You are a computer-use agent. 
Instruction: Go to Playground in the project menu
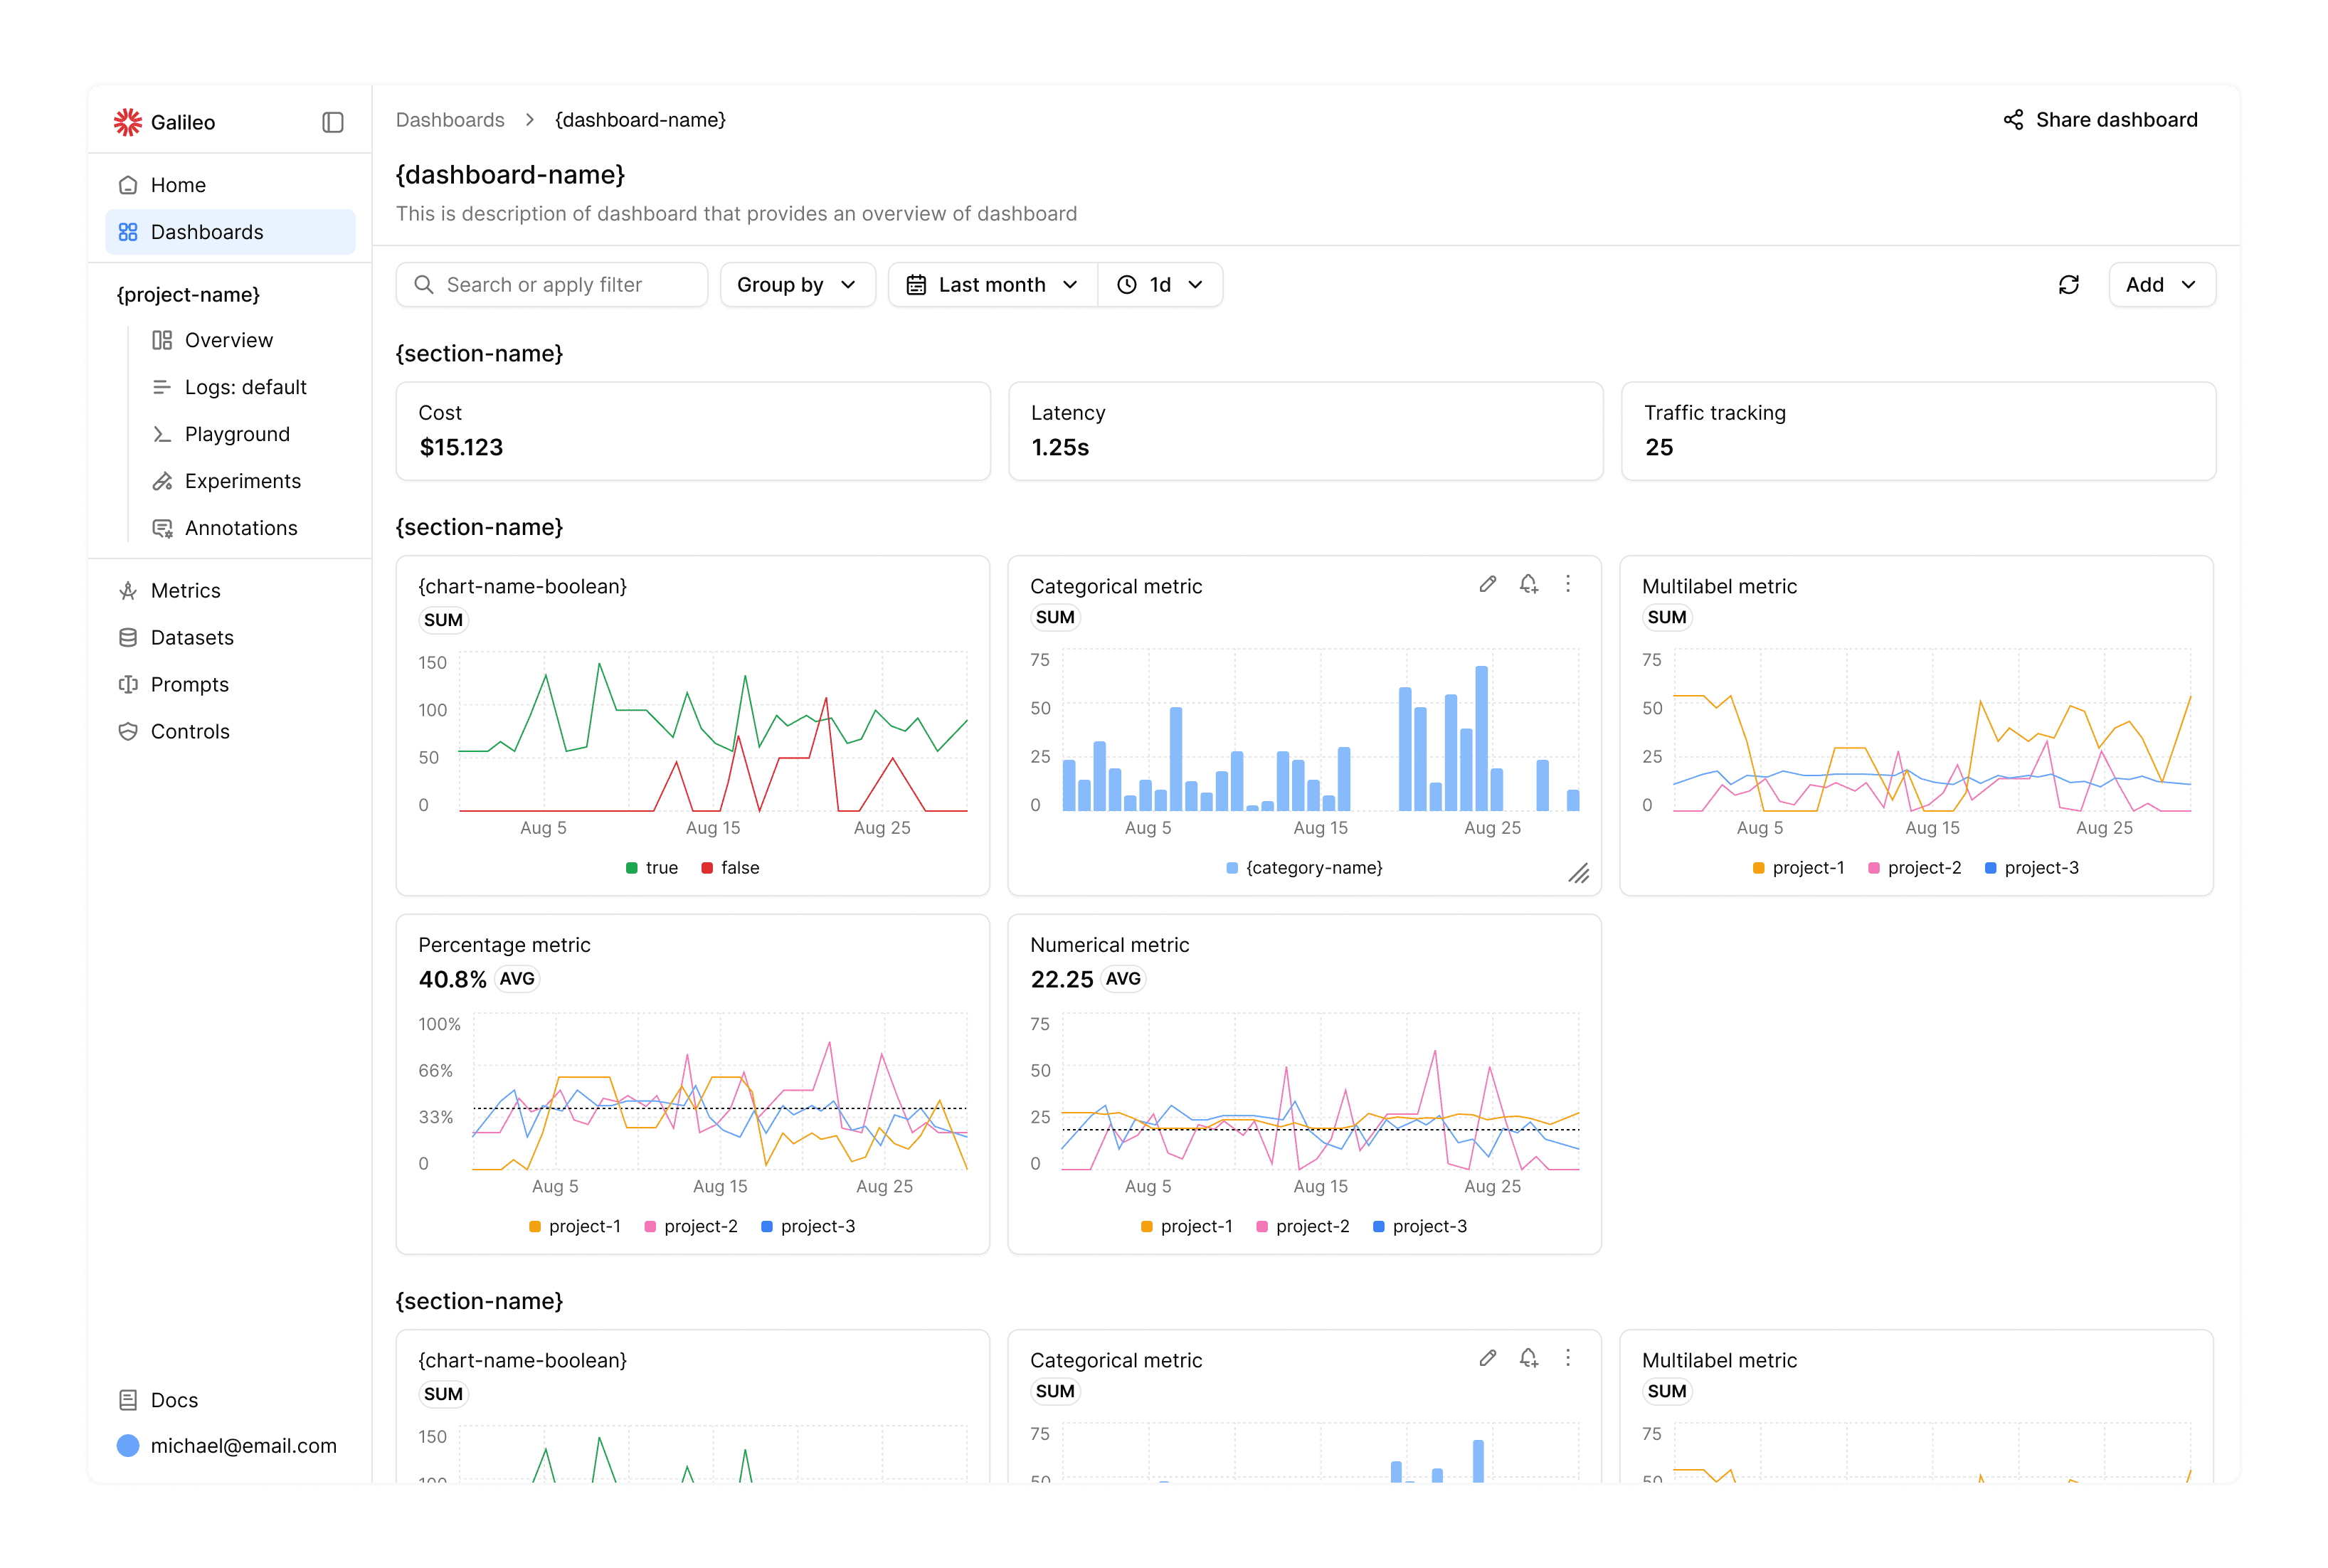tap(237, 434)
